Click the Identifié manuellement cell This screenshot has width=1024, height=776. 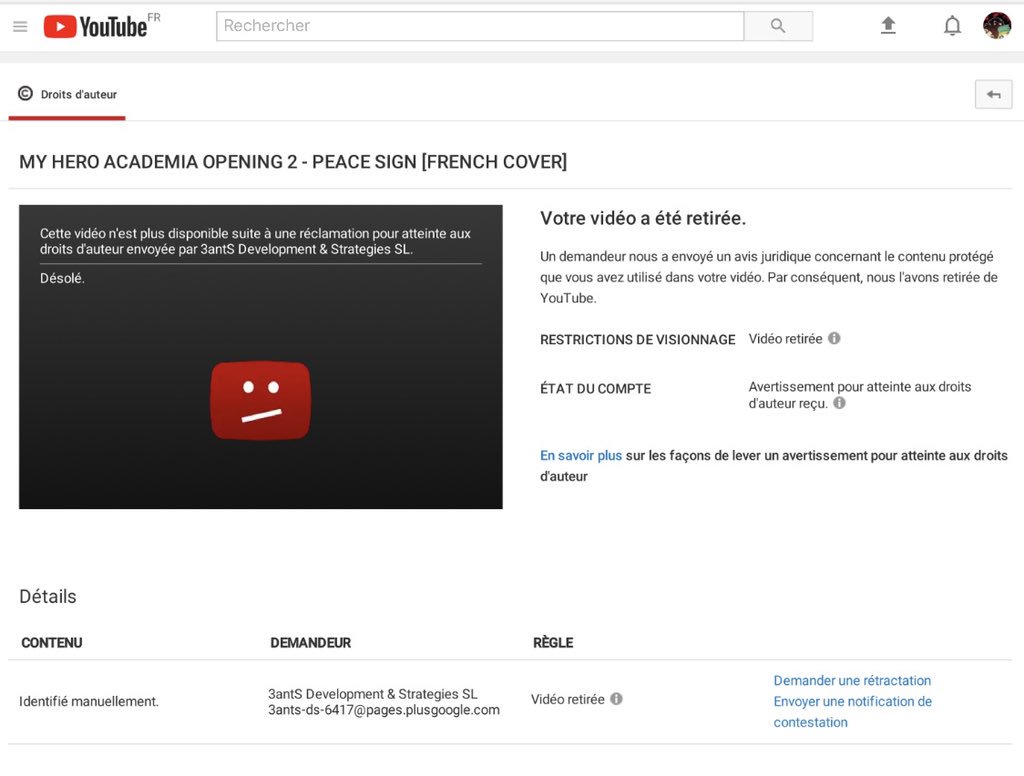coord(89,702)
